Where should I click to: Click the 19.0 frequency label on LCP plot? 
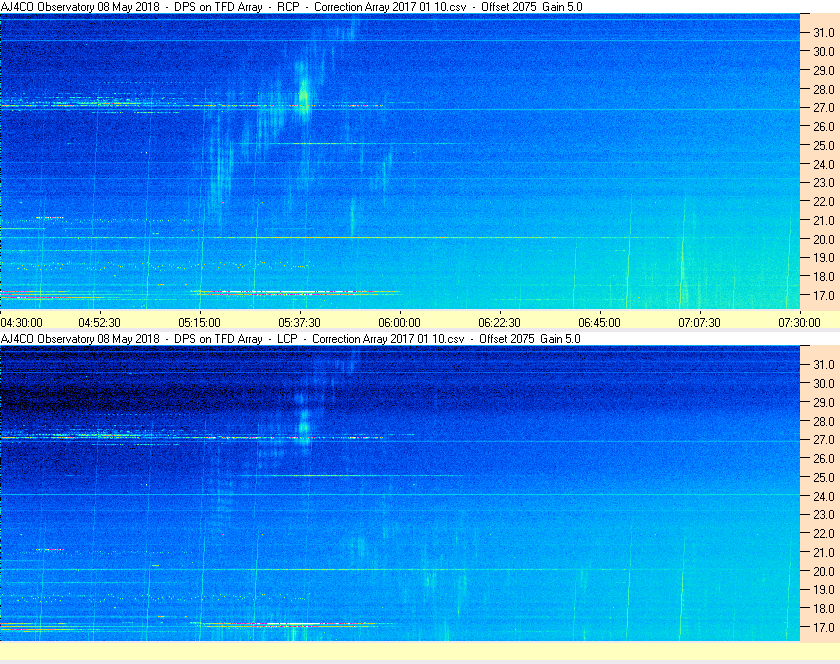point(824,590)
